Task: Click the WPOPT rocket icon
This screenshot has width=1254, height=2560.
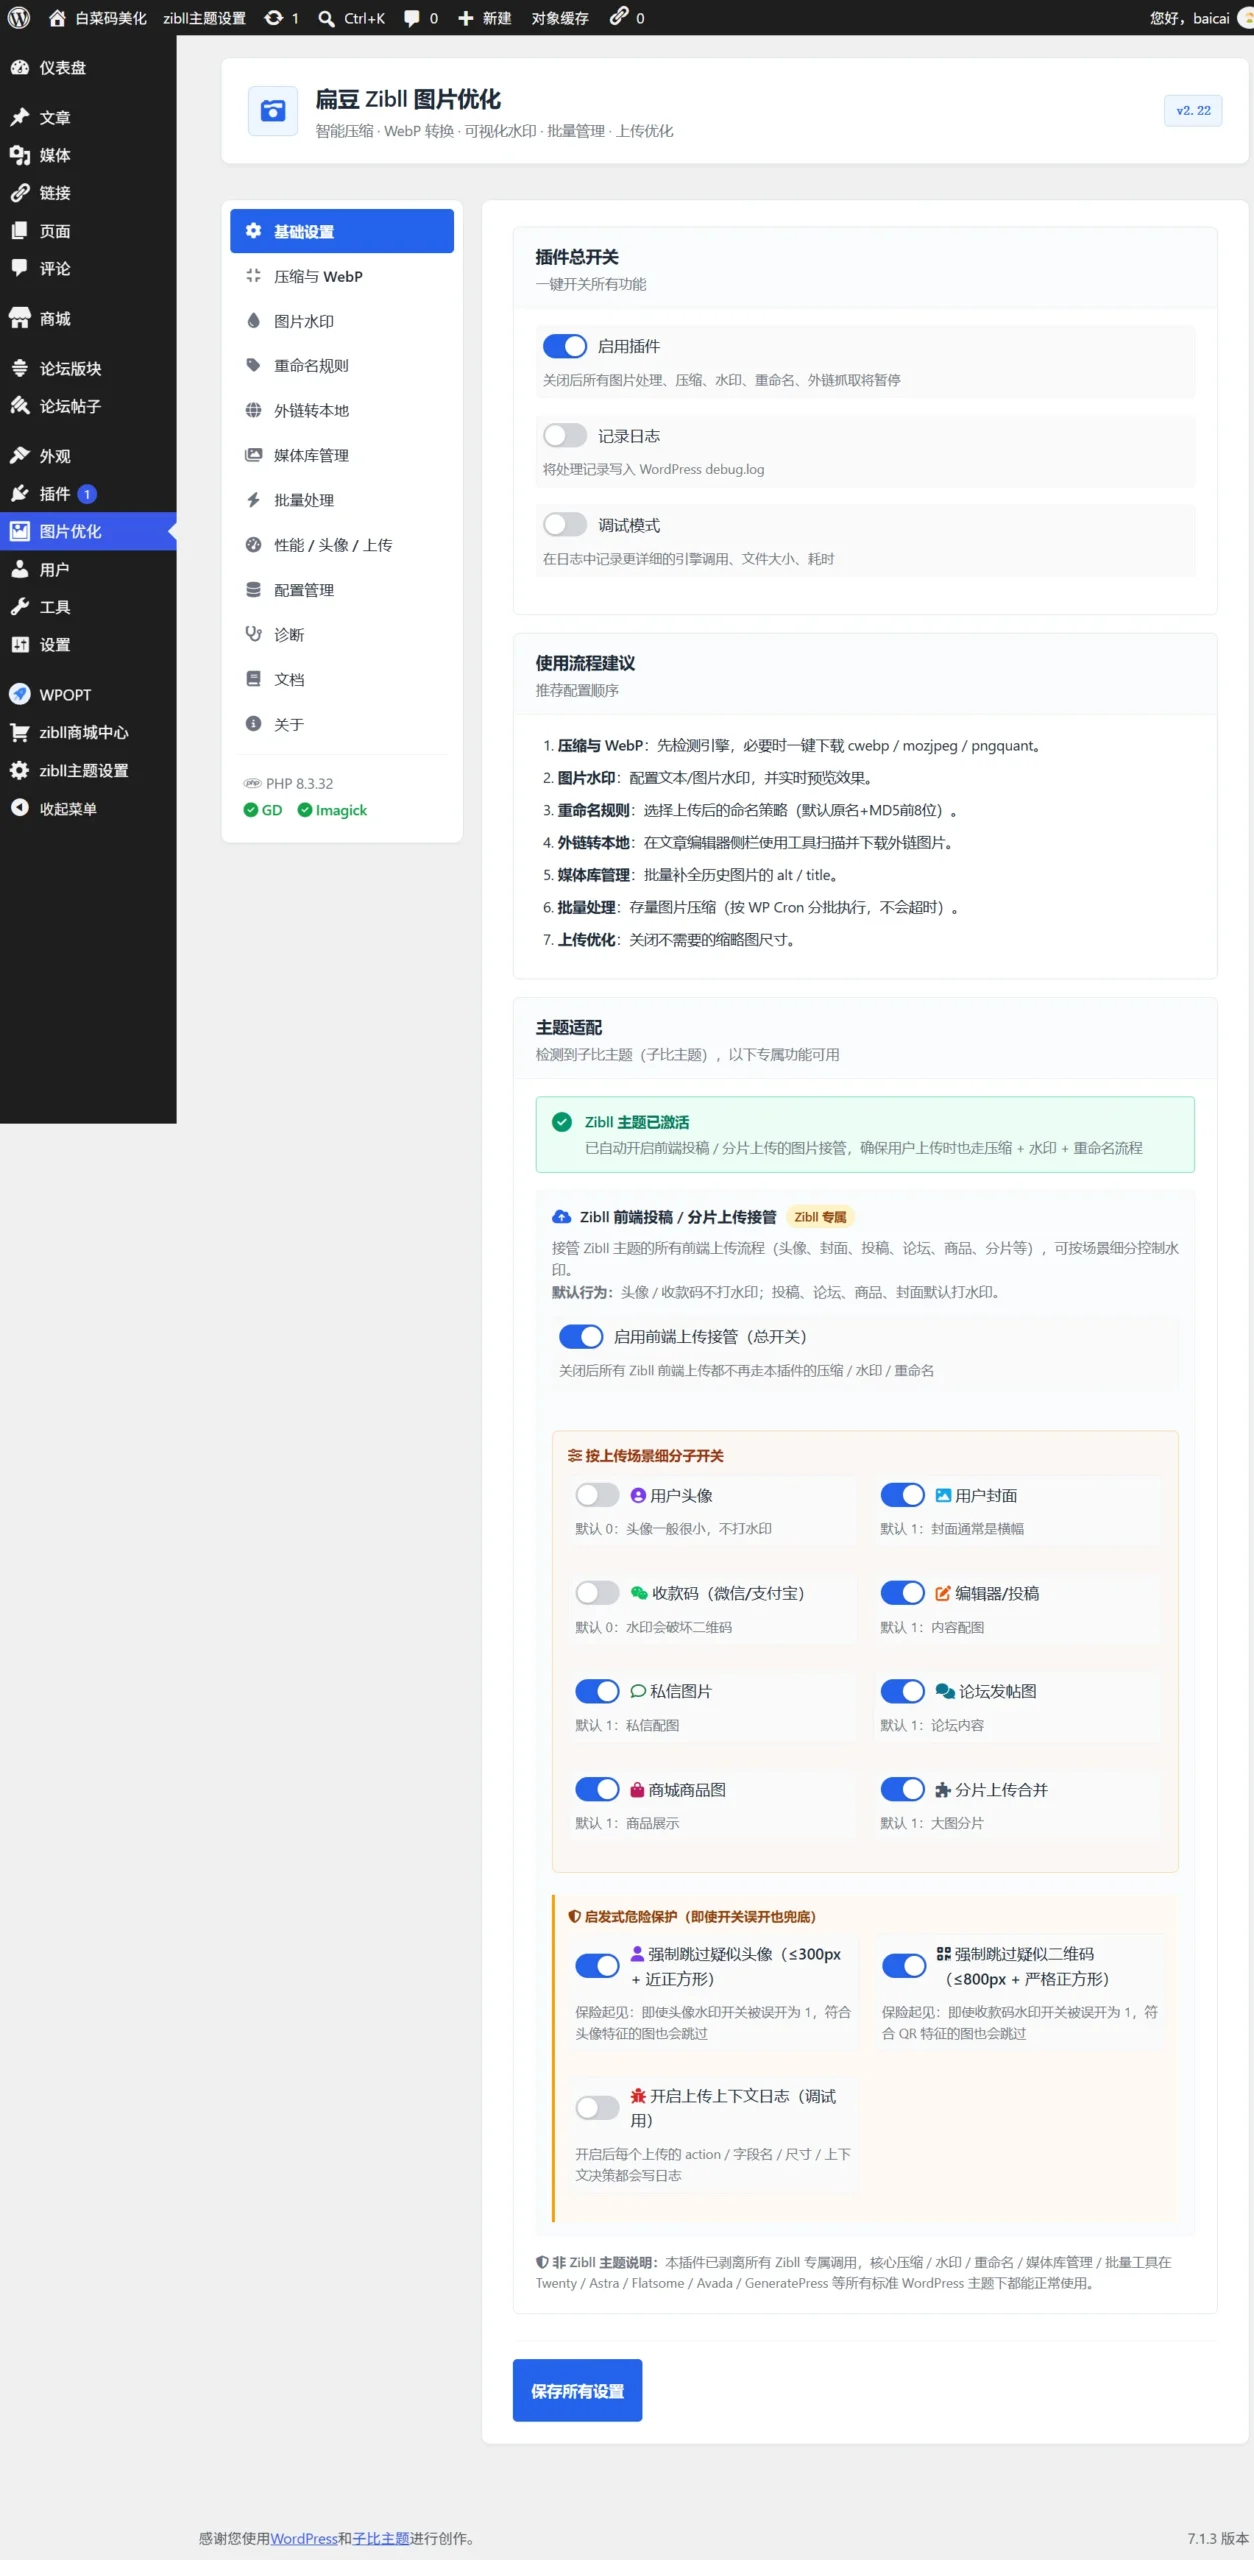Action: coord(20,694)
